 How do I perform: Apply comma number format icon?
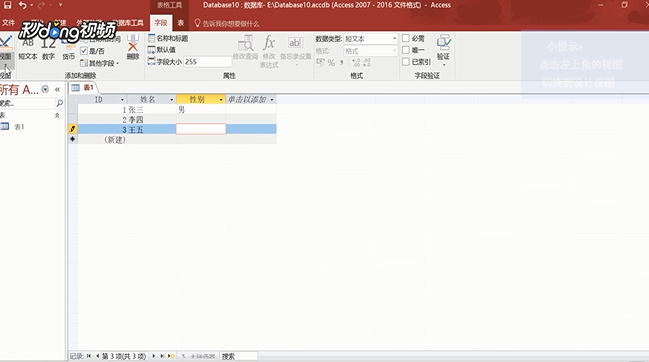(x=341, y=63)
